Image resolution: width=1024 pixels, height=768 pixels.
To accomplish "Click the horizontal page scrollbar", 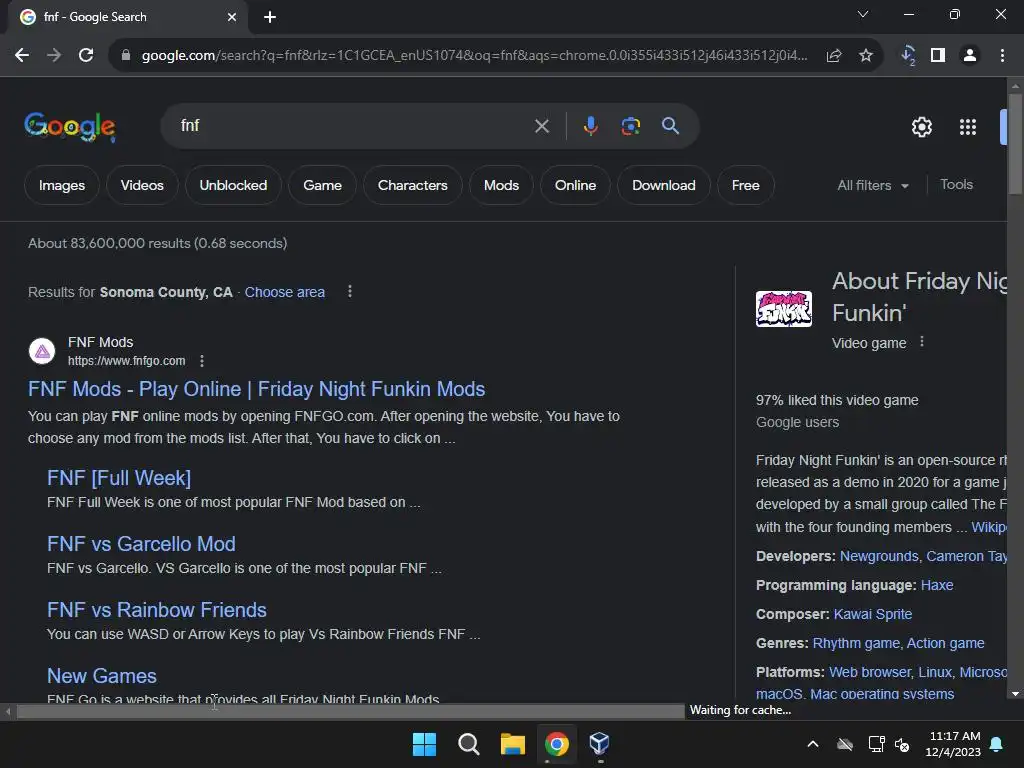I will 351,711.
